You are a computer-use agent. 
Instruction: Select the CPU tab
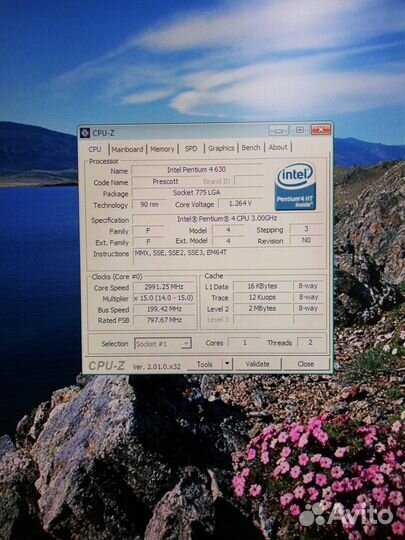[x=95, y=149]
